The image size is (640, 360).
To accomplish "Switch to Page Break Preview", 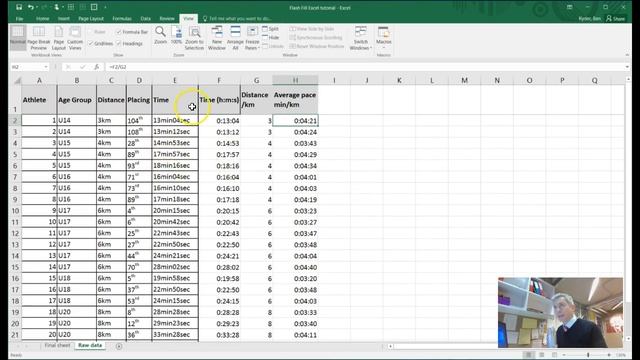I will pyautogui.click(x=39, y=38).
